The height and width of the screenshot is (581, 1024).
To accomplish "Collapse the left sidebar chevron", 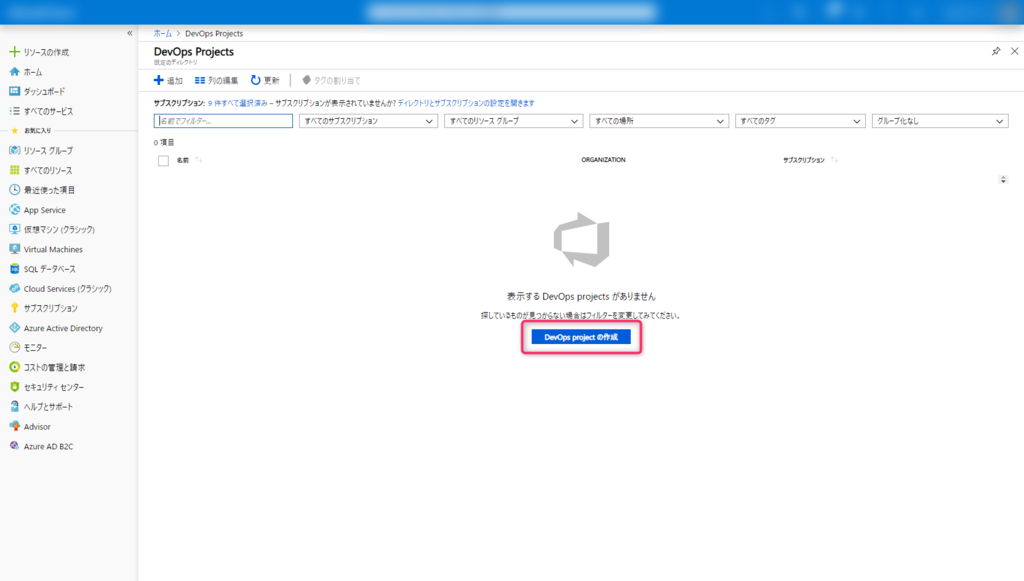I will pos(129,33).
